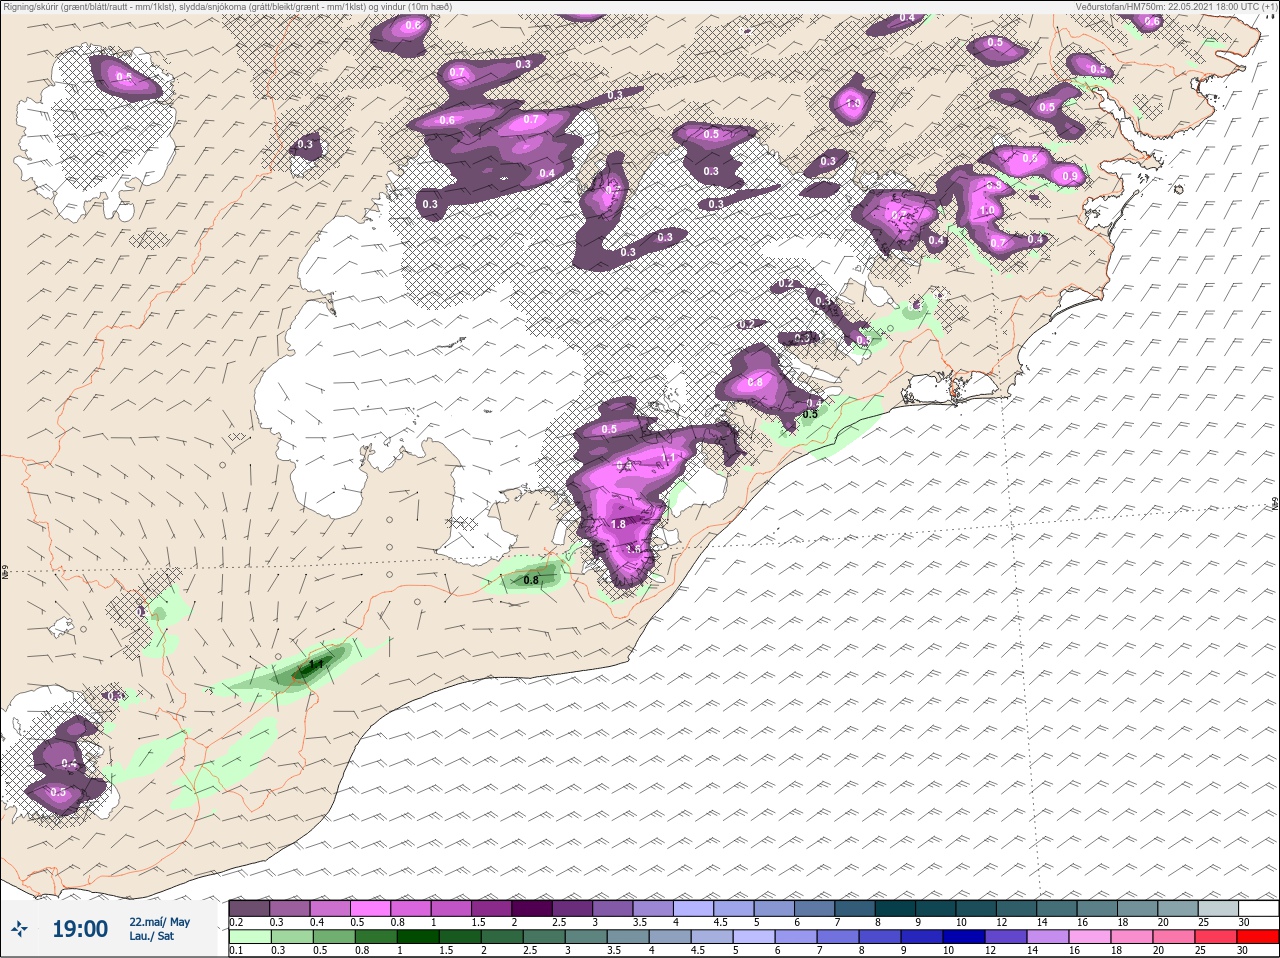Click the 19:00 forecast time display
The width and height of the screenshot is (1280, 958).
80,929
